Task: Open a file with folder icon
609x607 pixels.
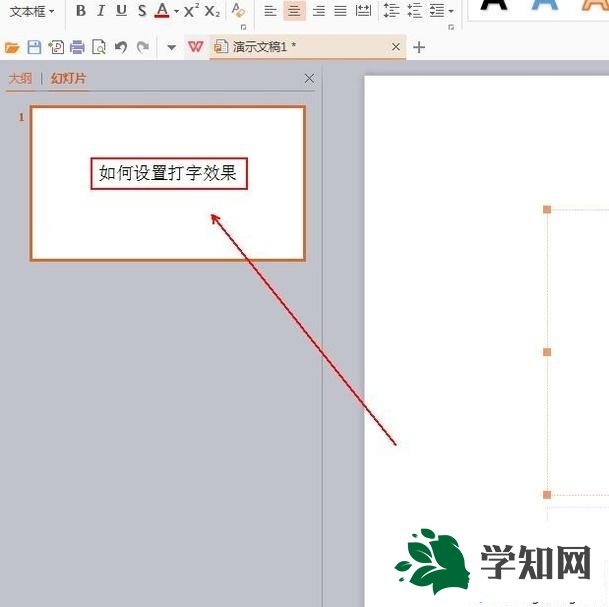Action: [12, 47]
